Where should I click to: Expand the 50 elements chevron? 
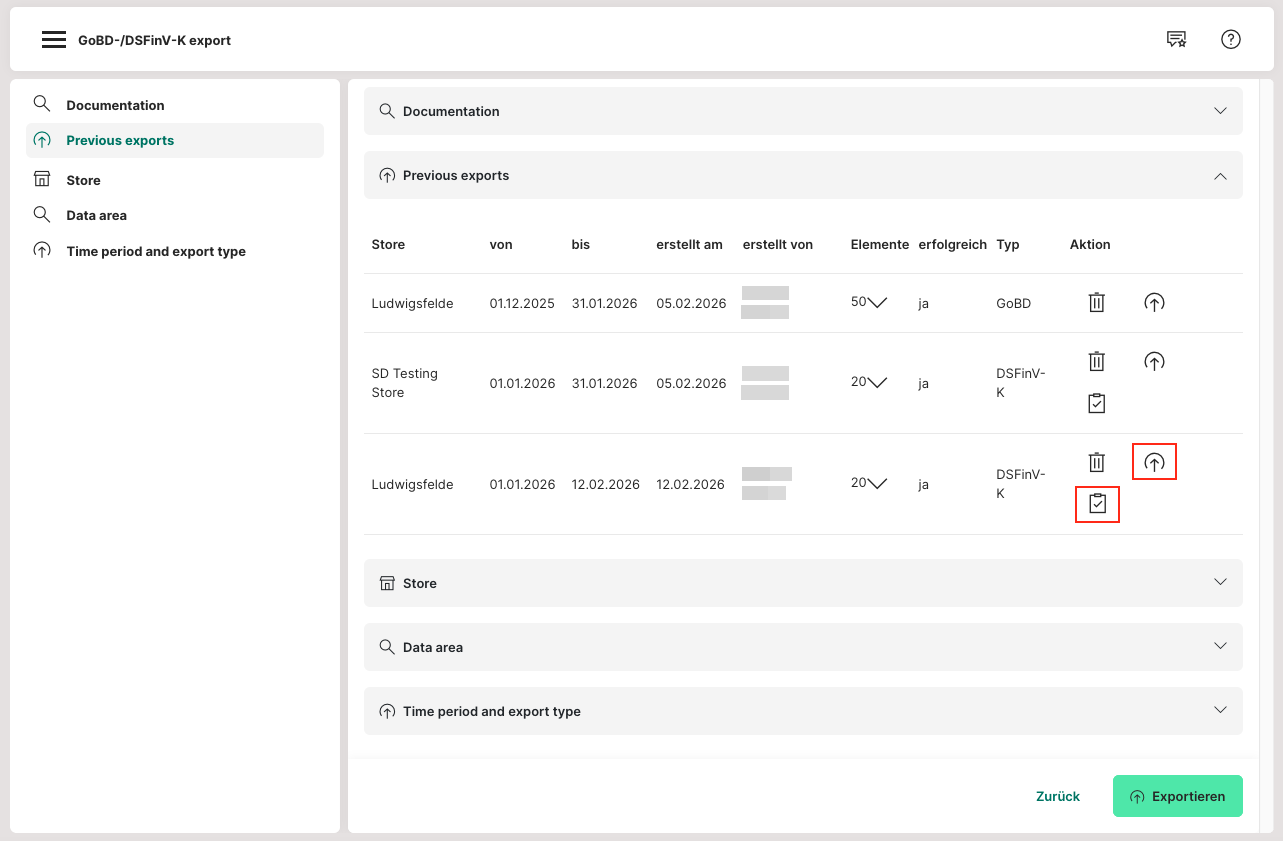tap(877, 303)
